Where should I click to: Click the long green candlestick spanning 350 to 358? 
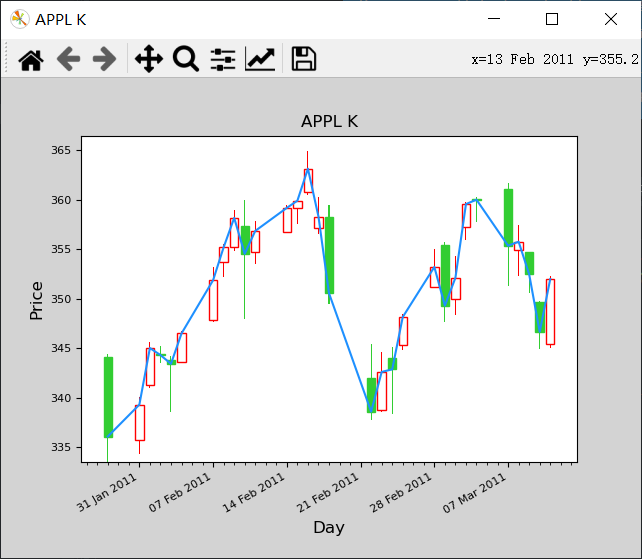point(330,255)
